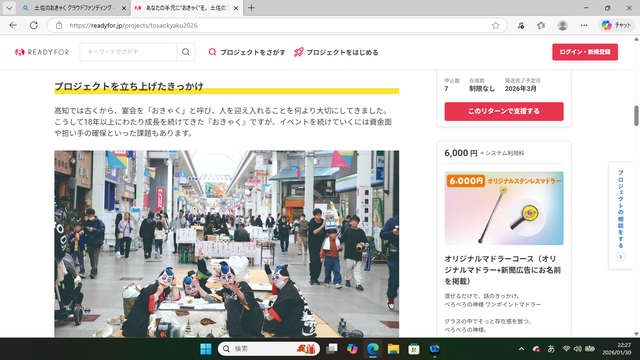Click the ログイン・新規登録 button
Image resolution: width=640 pixels, height=360 pixels.
tap(585, 52)
